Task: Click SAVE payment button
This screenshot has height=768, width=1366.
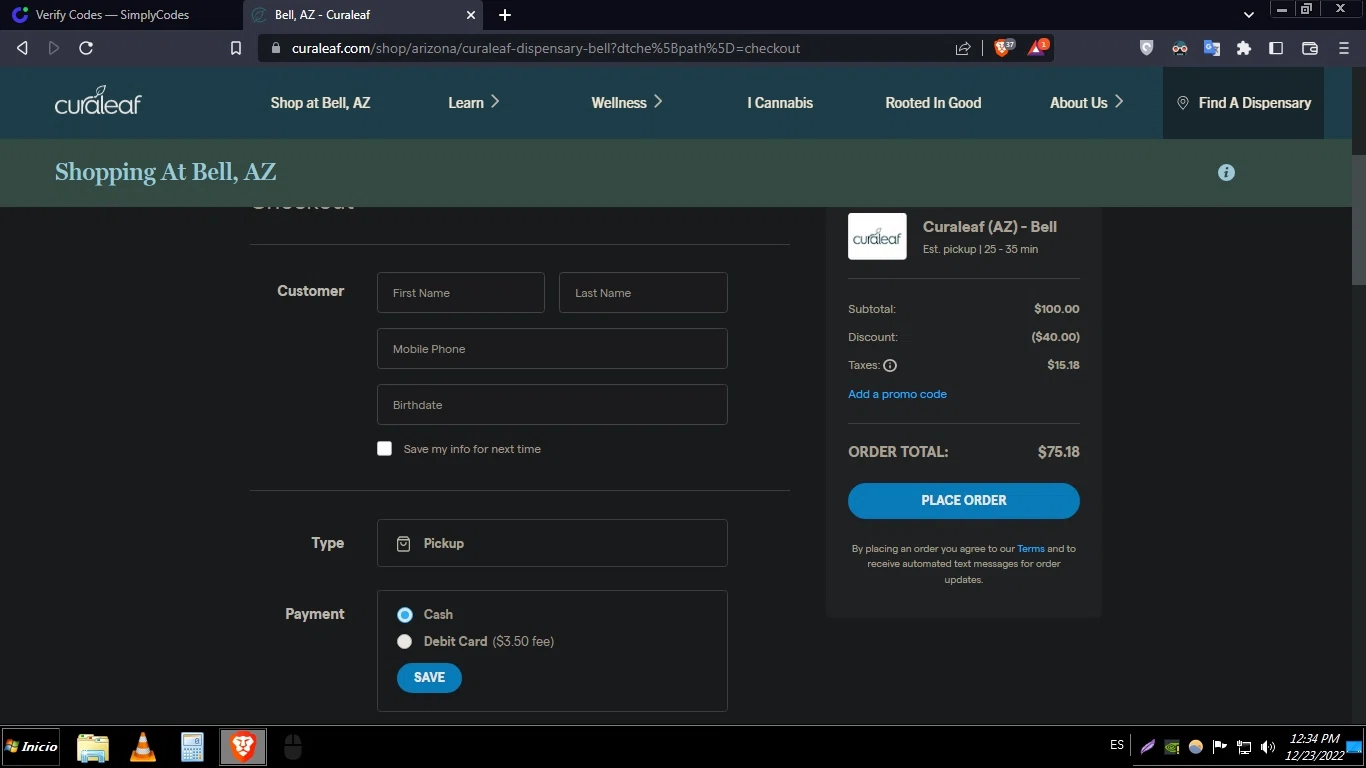Action: [x=429, y=678]
